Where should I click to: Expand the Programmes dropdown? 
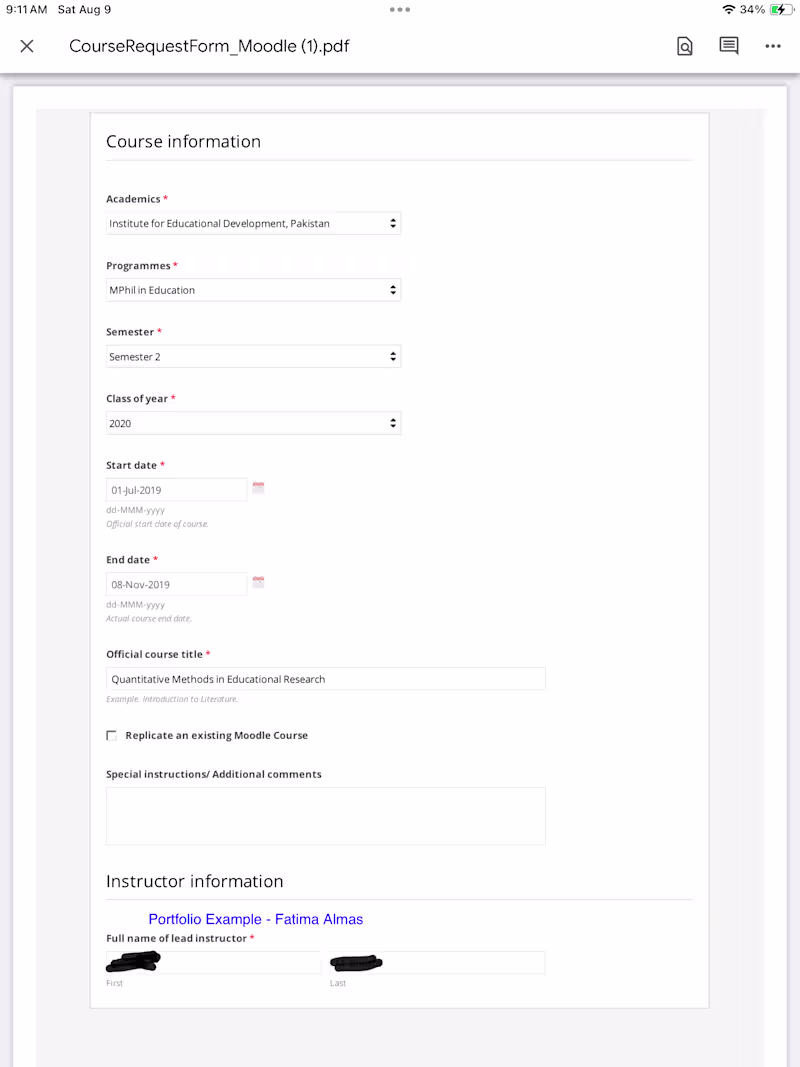[254, 290]
